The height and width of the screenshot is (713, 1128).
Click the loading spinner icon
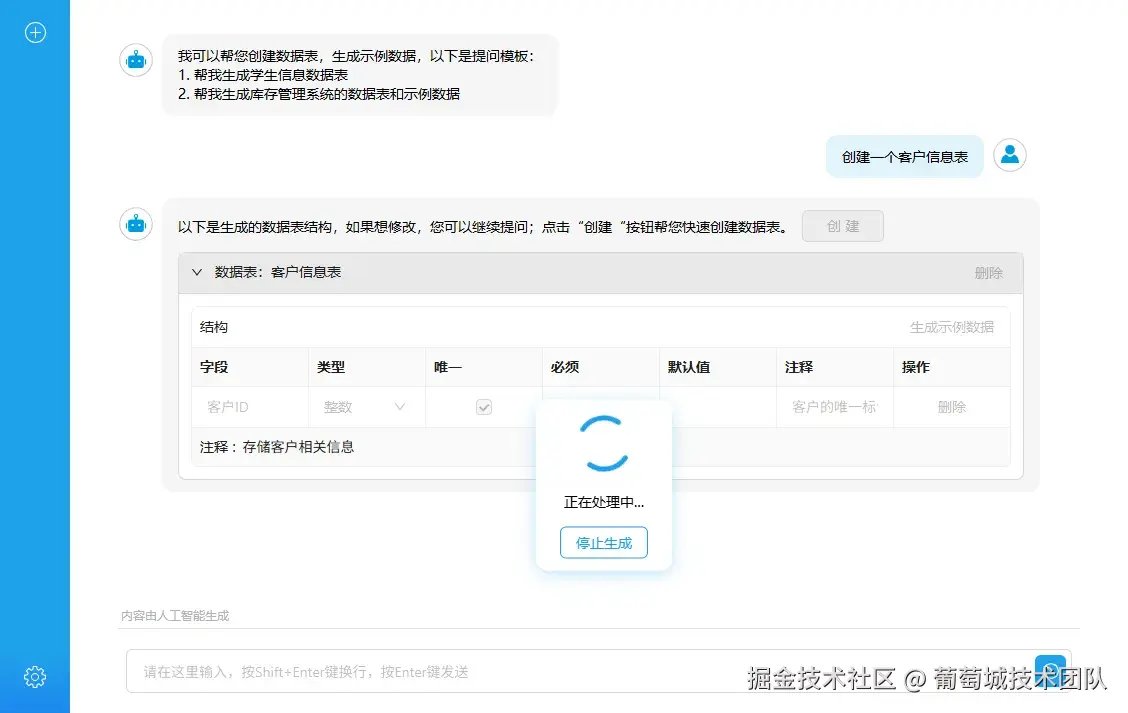point(604,443)
